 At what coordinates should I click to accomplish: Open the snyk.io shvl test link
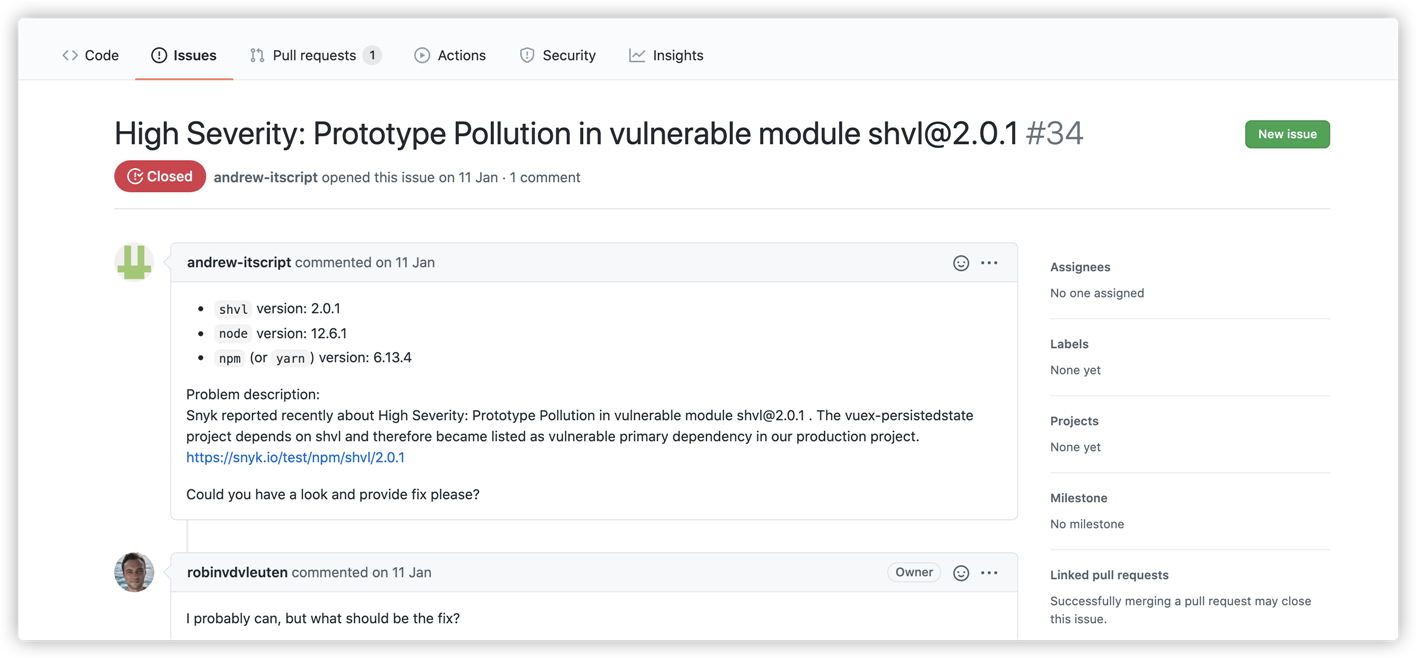295,458
